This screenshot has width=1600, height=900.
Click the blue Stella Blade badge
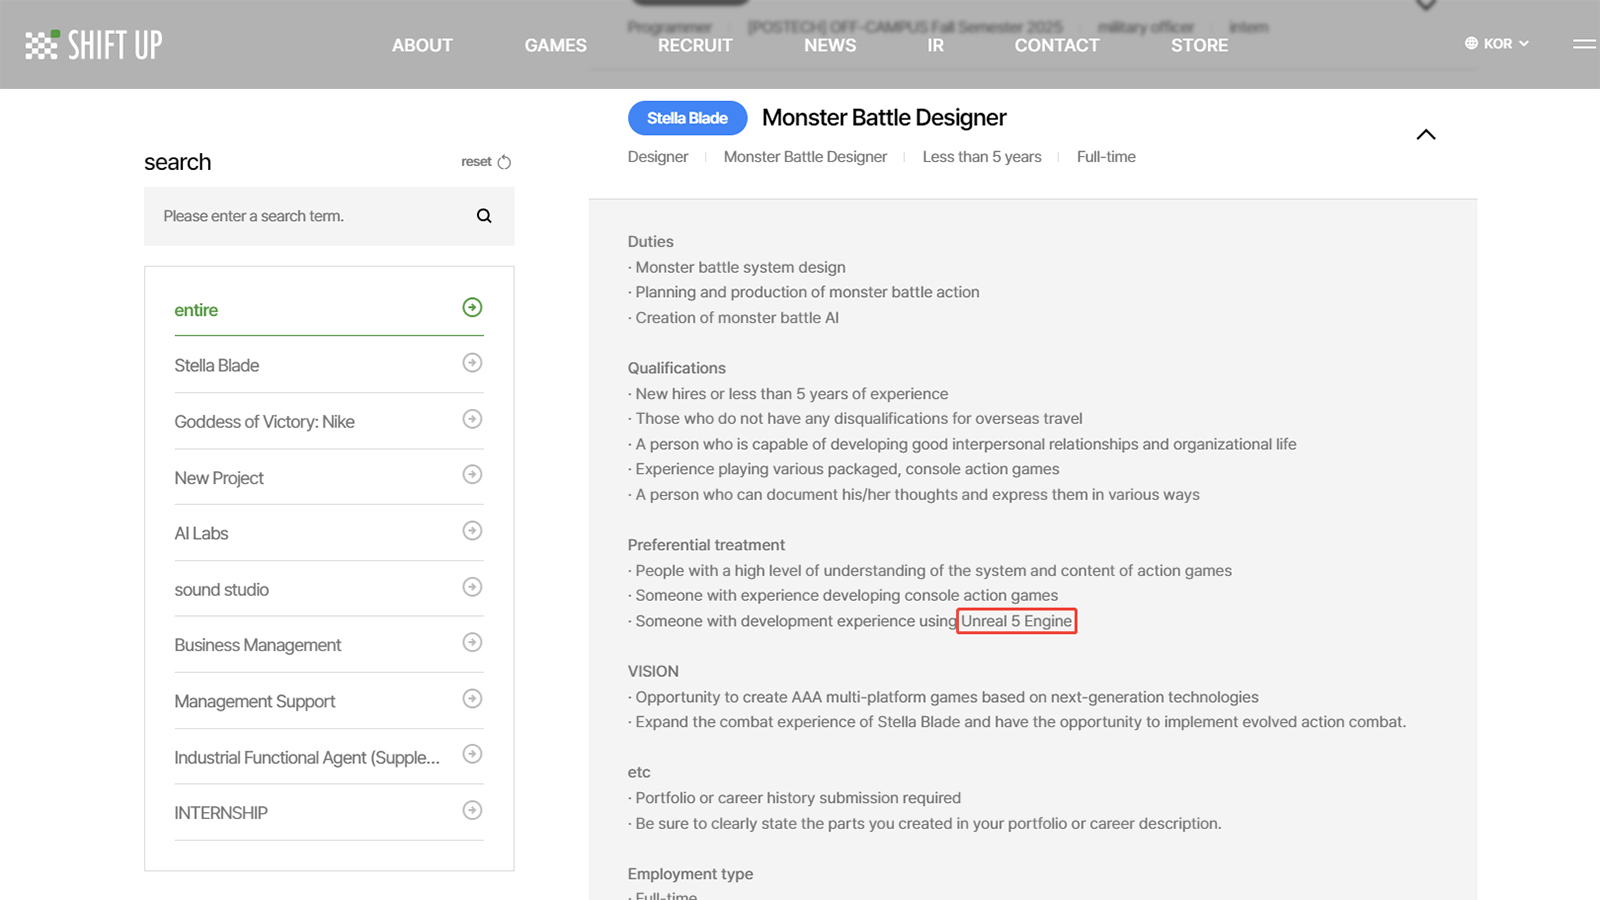point(687,118)
